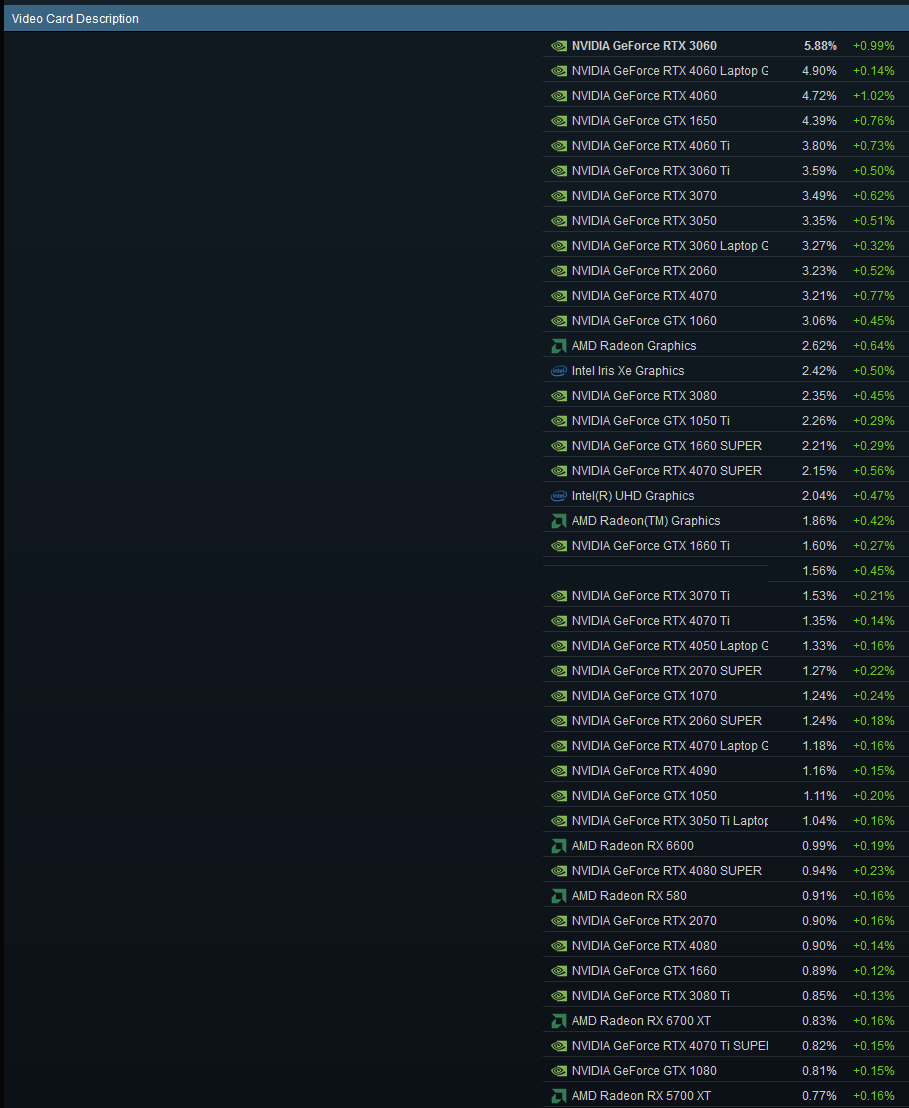Select NVIDIA GeForce RTX 4060 Laptop GPU row

(x=726, y=71)
